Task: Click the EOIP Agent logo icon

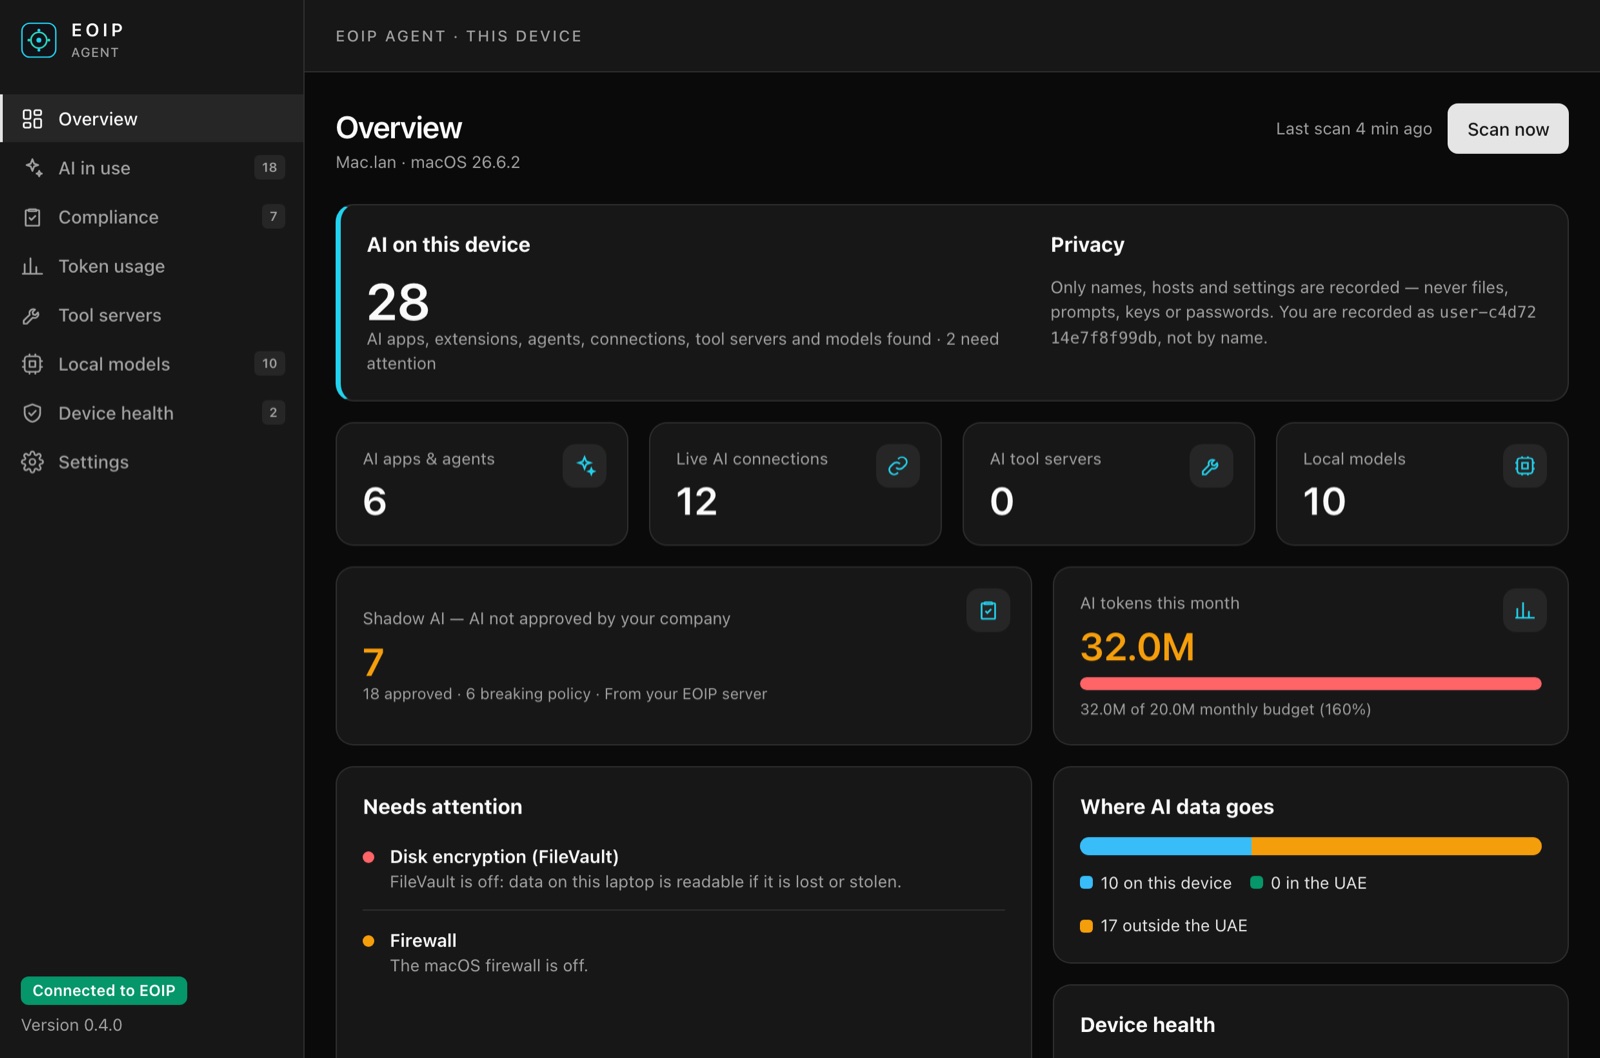Action: coord(39,40)
